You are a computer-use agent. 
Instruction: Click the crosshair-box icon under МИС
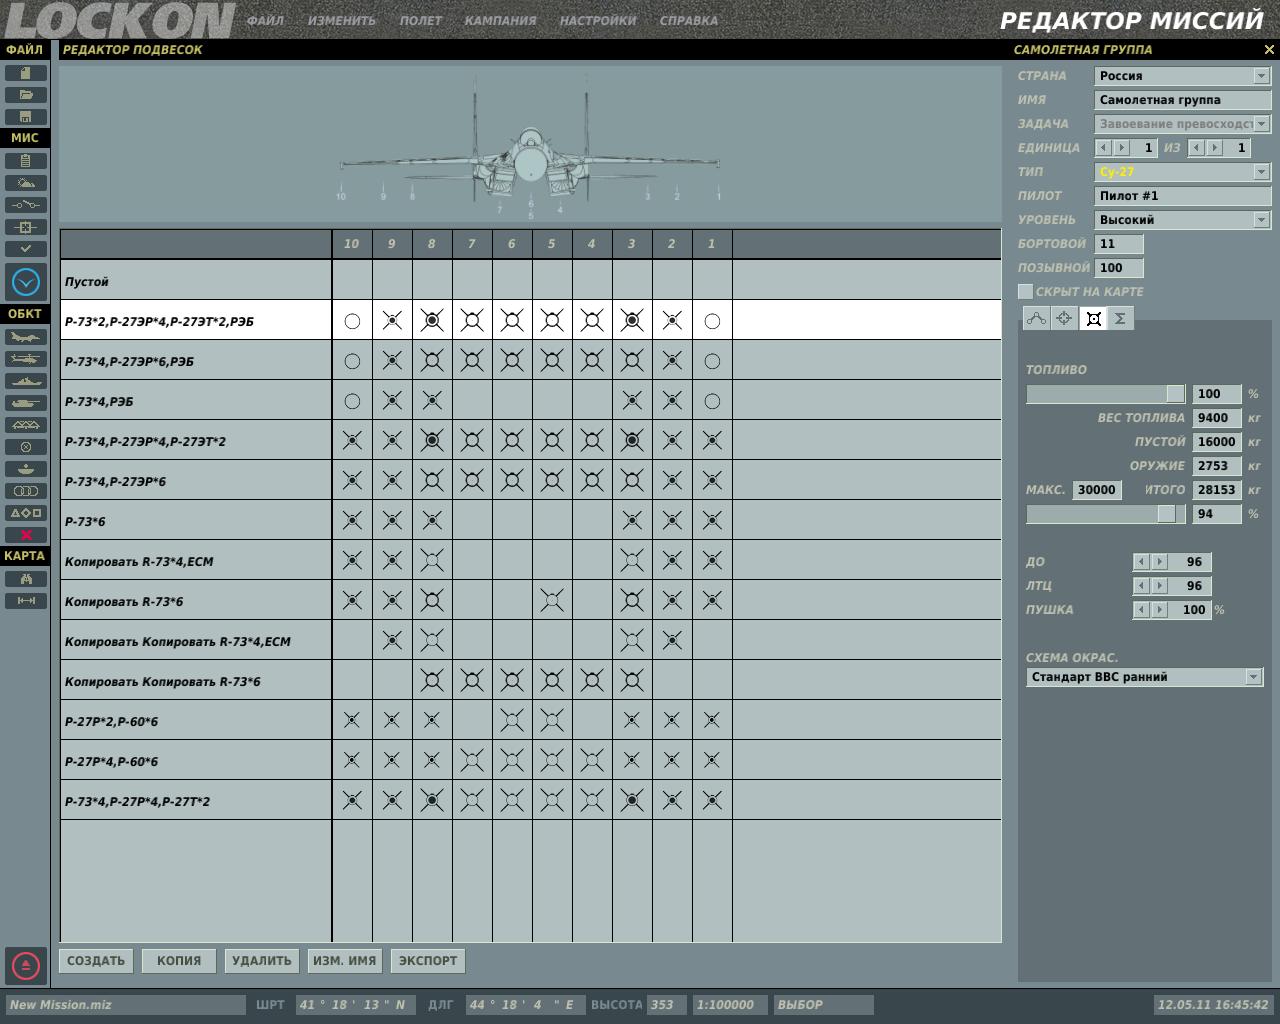pos(26,227)
